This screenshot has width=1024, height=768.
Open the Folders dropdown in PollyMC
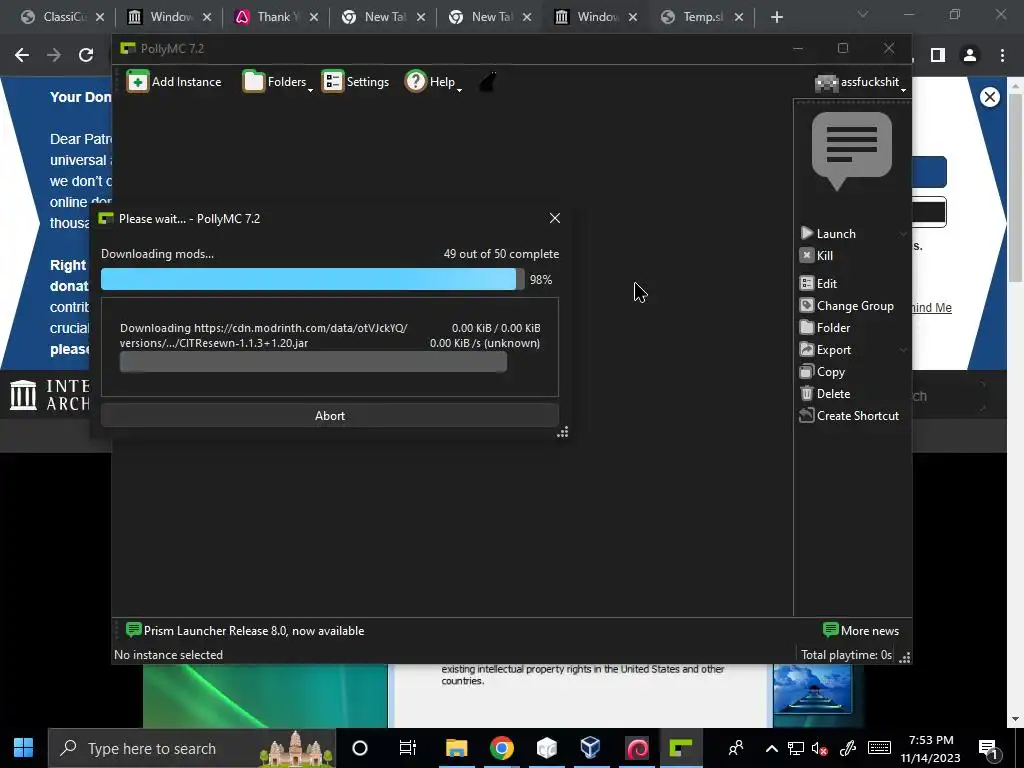(x=278, y=82)
